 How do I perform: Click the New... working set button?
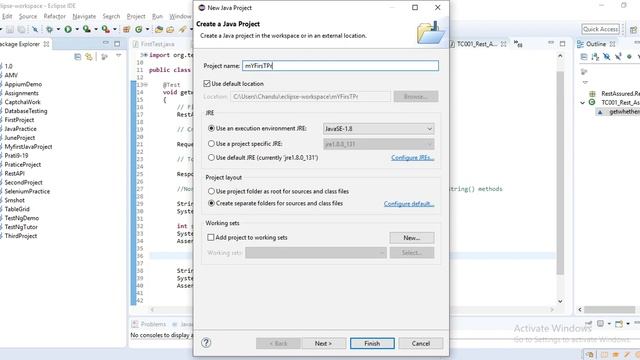click(x=412, y=238)
